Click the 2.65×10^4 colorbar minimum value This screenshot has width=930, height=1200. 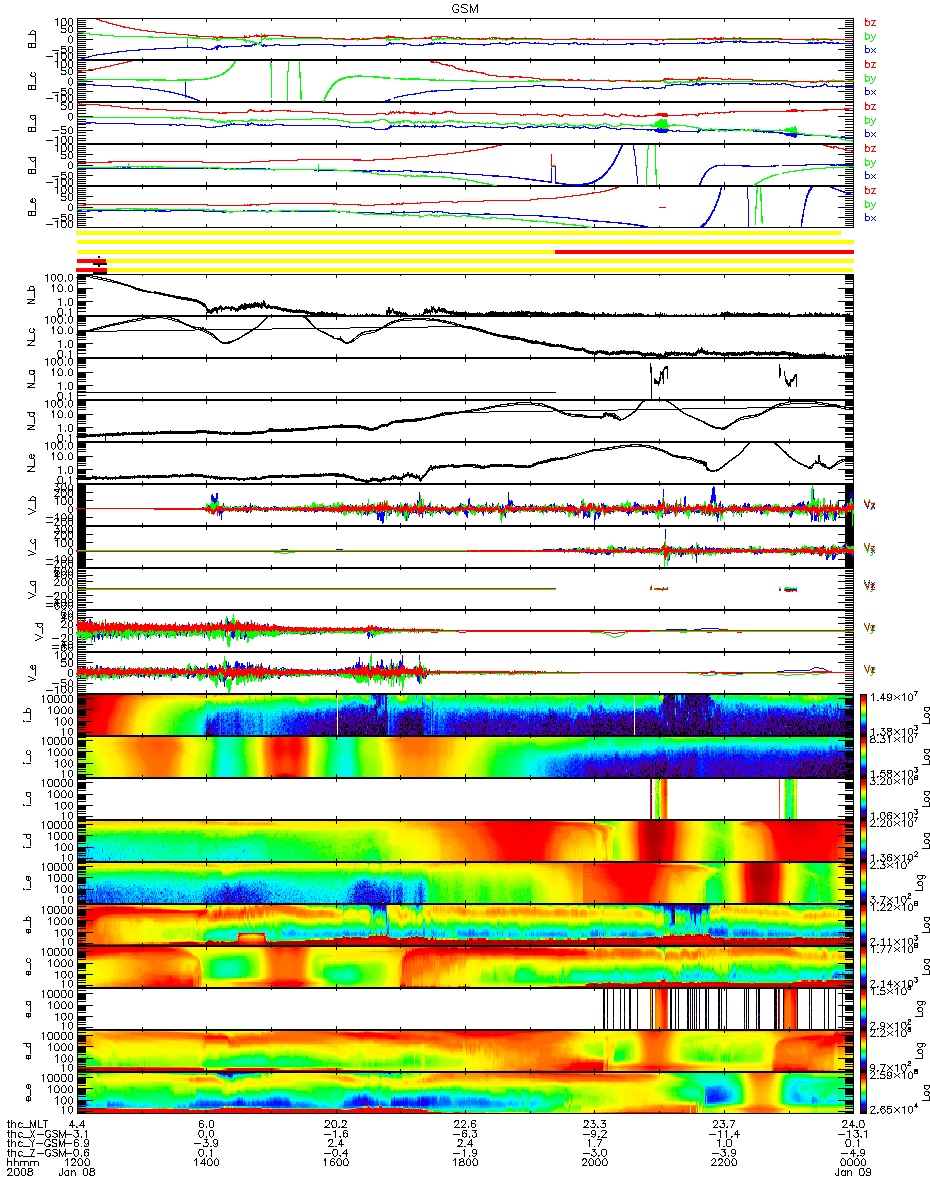(896, 1109)
